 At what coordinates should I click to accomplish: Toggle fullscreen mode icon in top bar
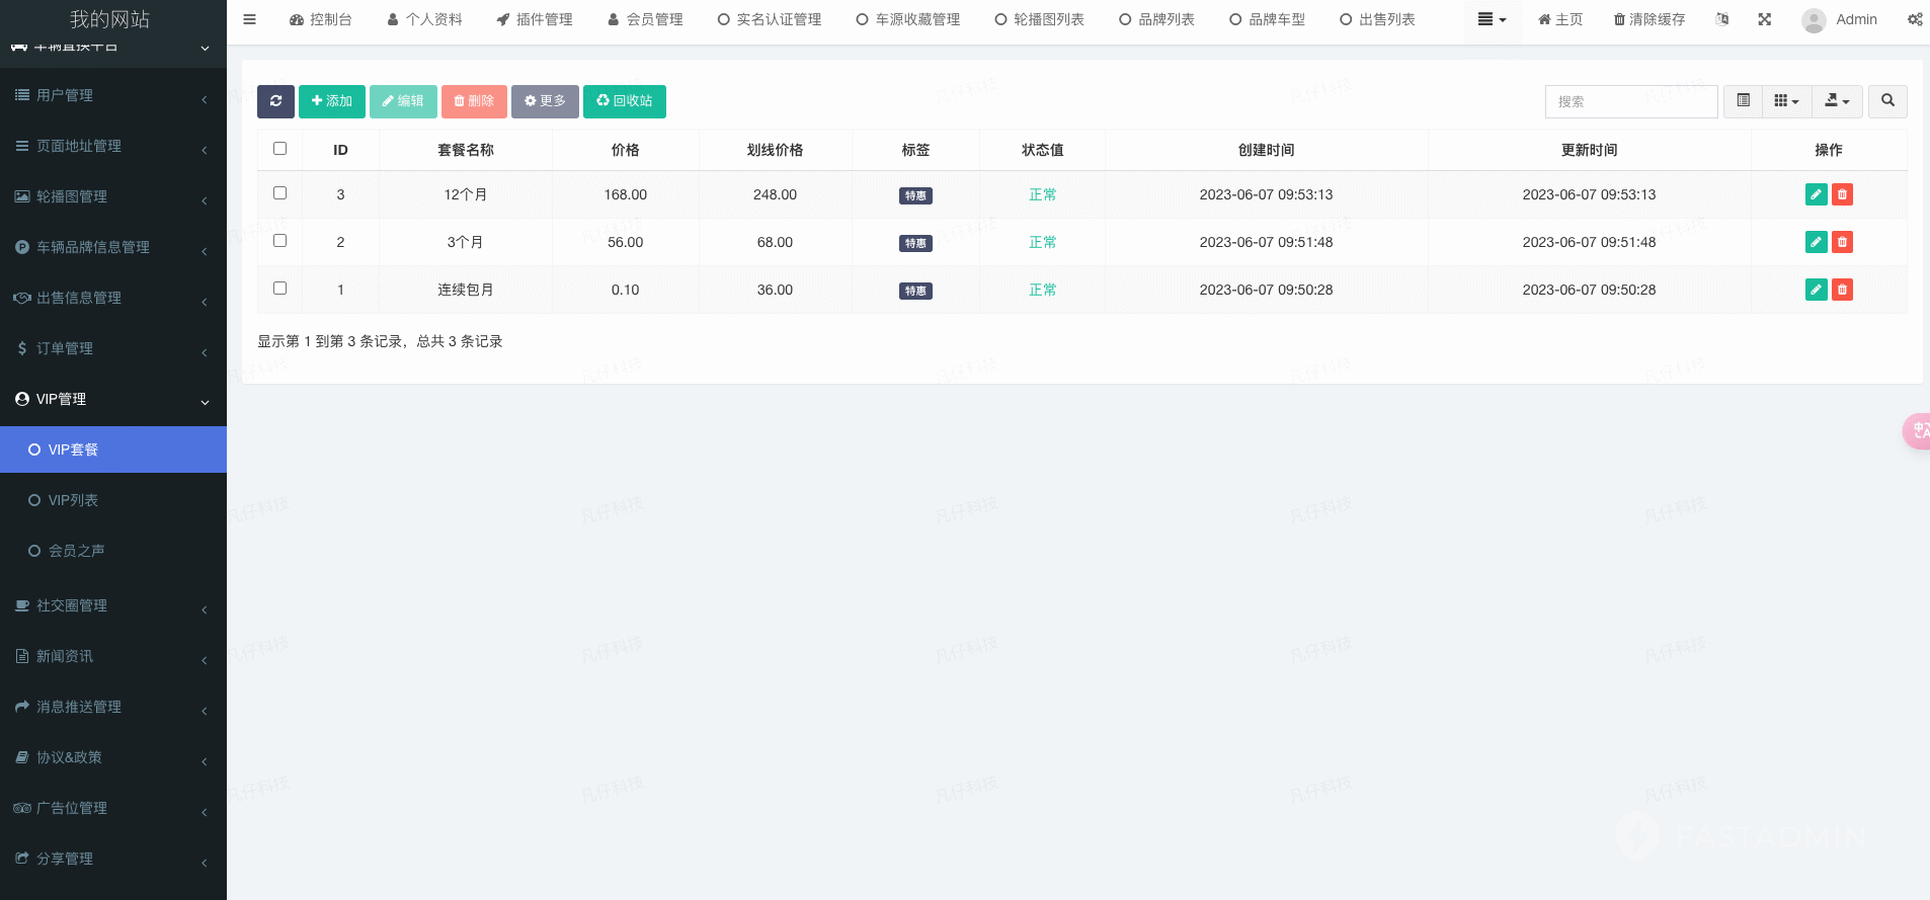pyautogui.click(x=1764, y=20)
